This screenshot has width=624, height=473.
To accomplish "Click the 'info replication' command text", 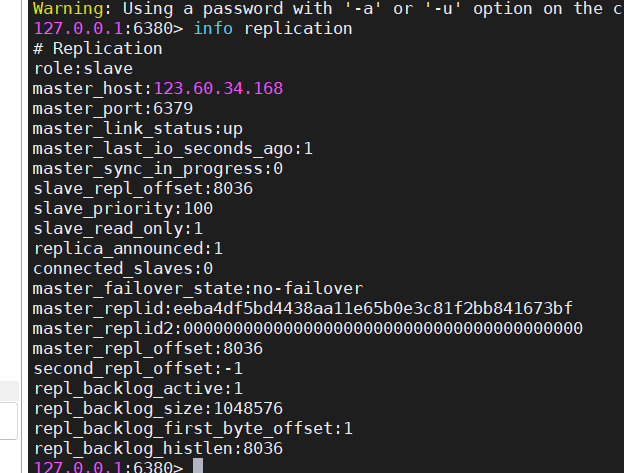I will 273,29.
